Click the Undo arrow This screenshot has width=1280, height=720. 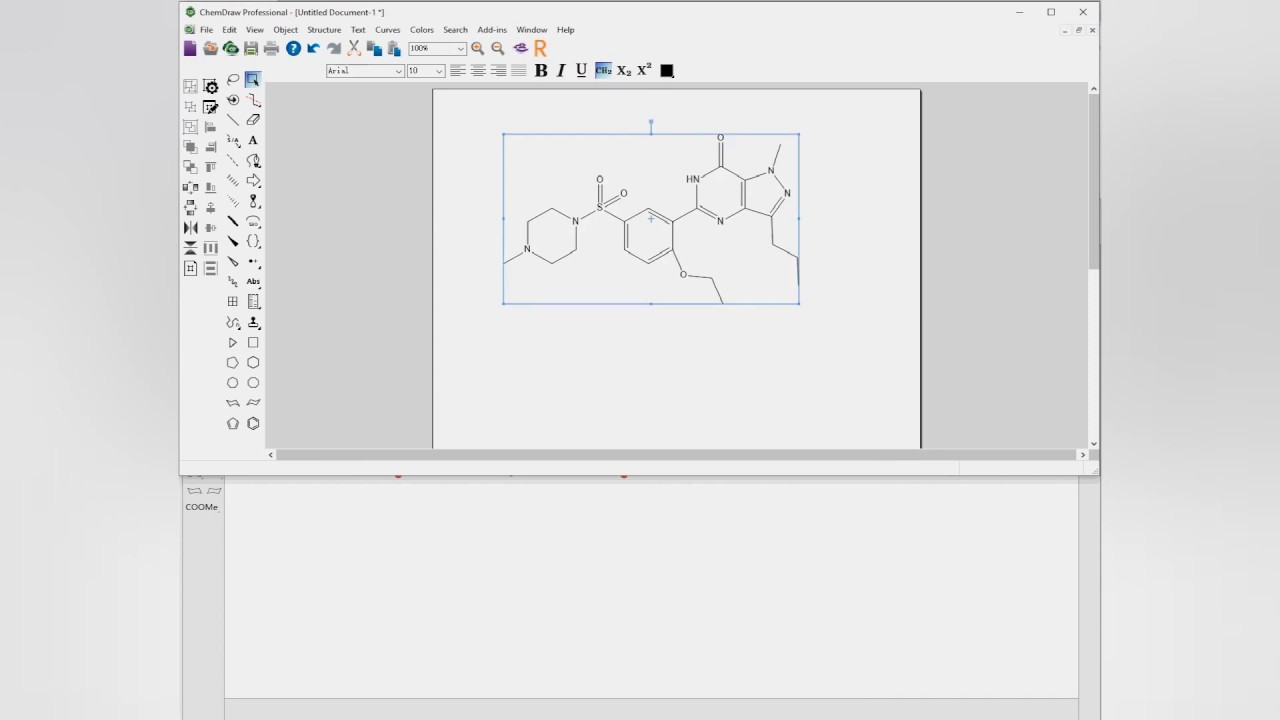click(313, 48)
